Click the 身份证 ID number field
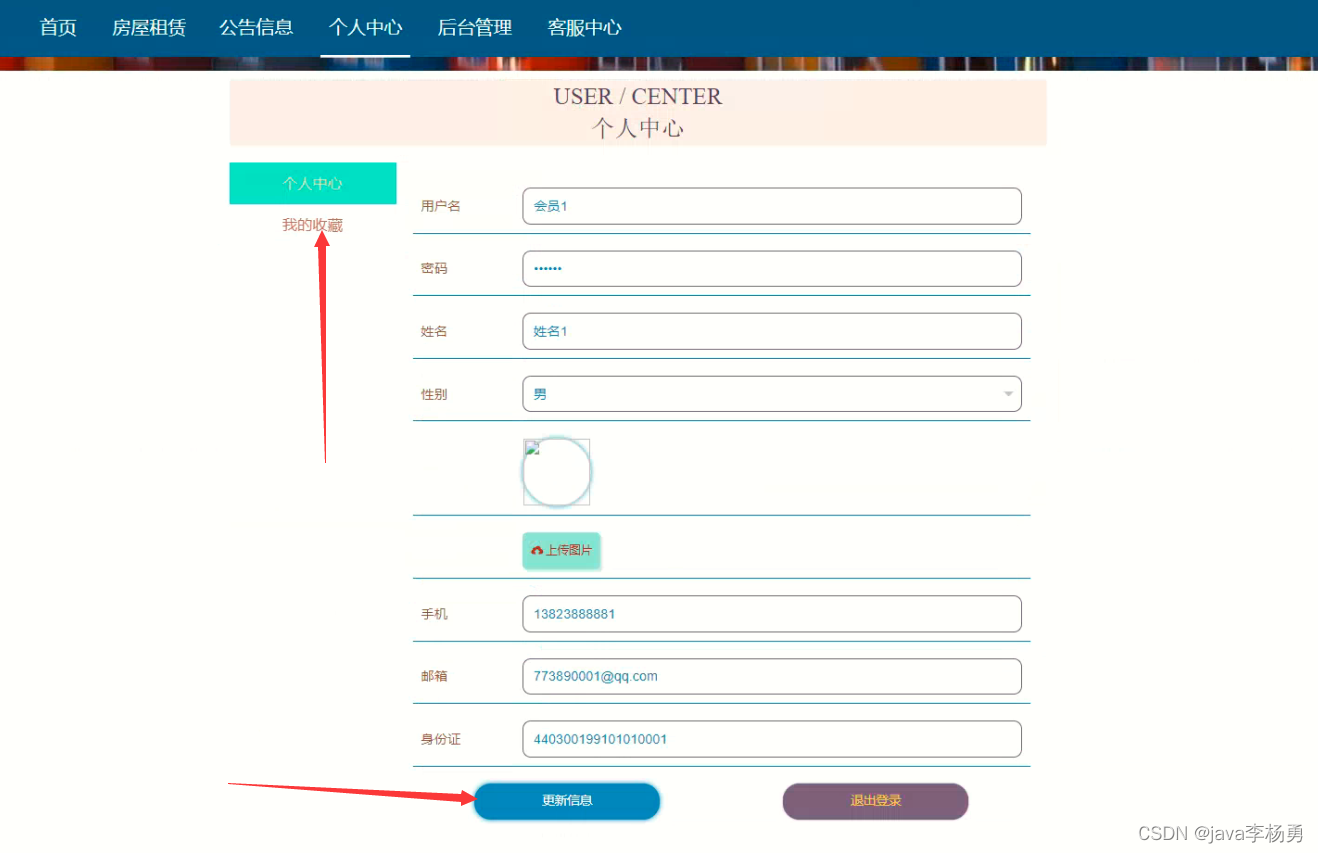 coord(772,739)
